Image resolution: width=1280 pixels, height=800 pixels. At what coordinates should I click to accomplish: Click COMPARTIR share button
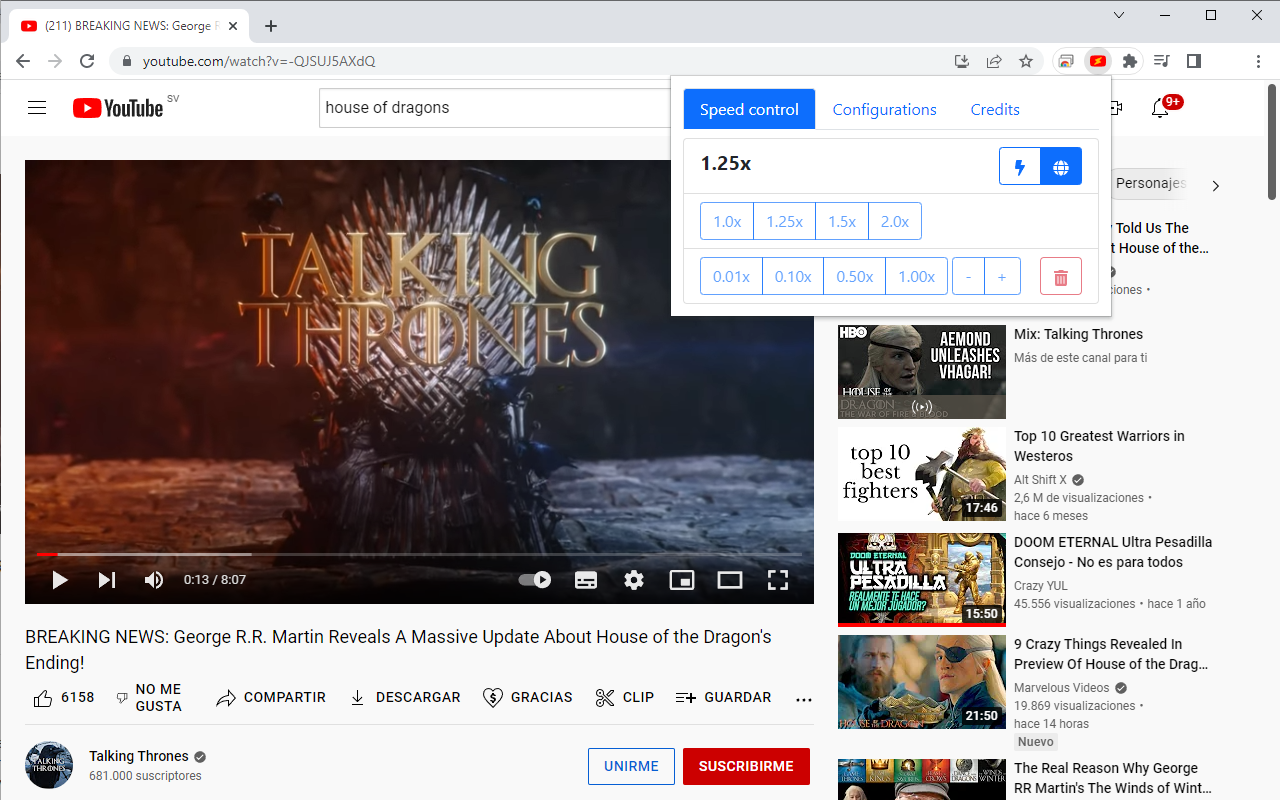click(x=271, y=698)
